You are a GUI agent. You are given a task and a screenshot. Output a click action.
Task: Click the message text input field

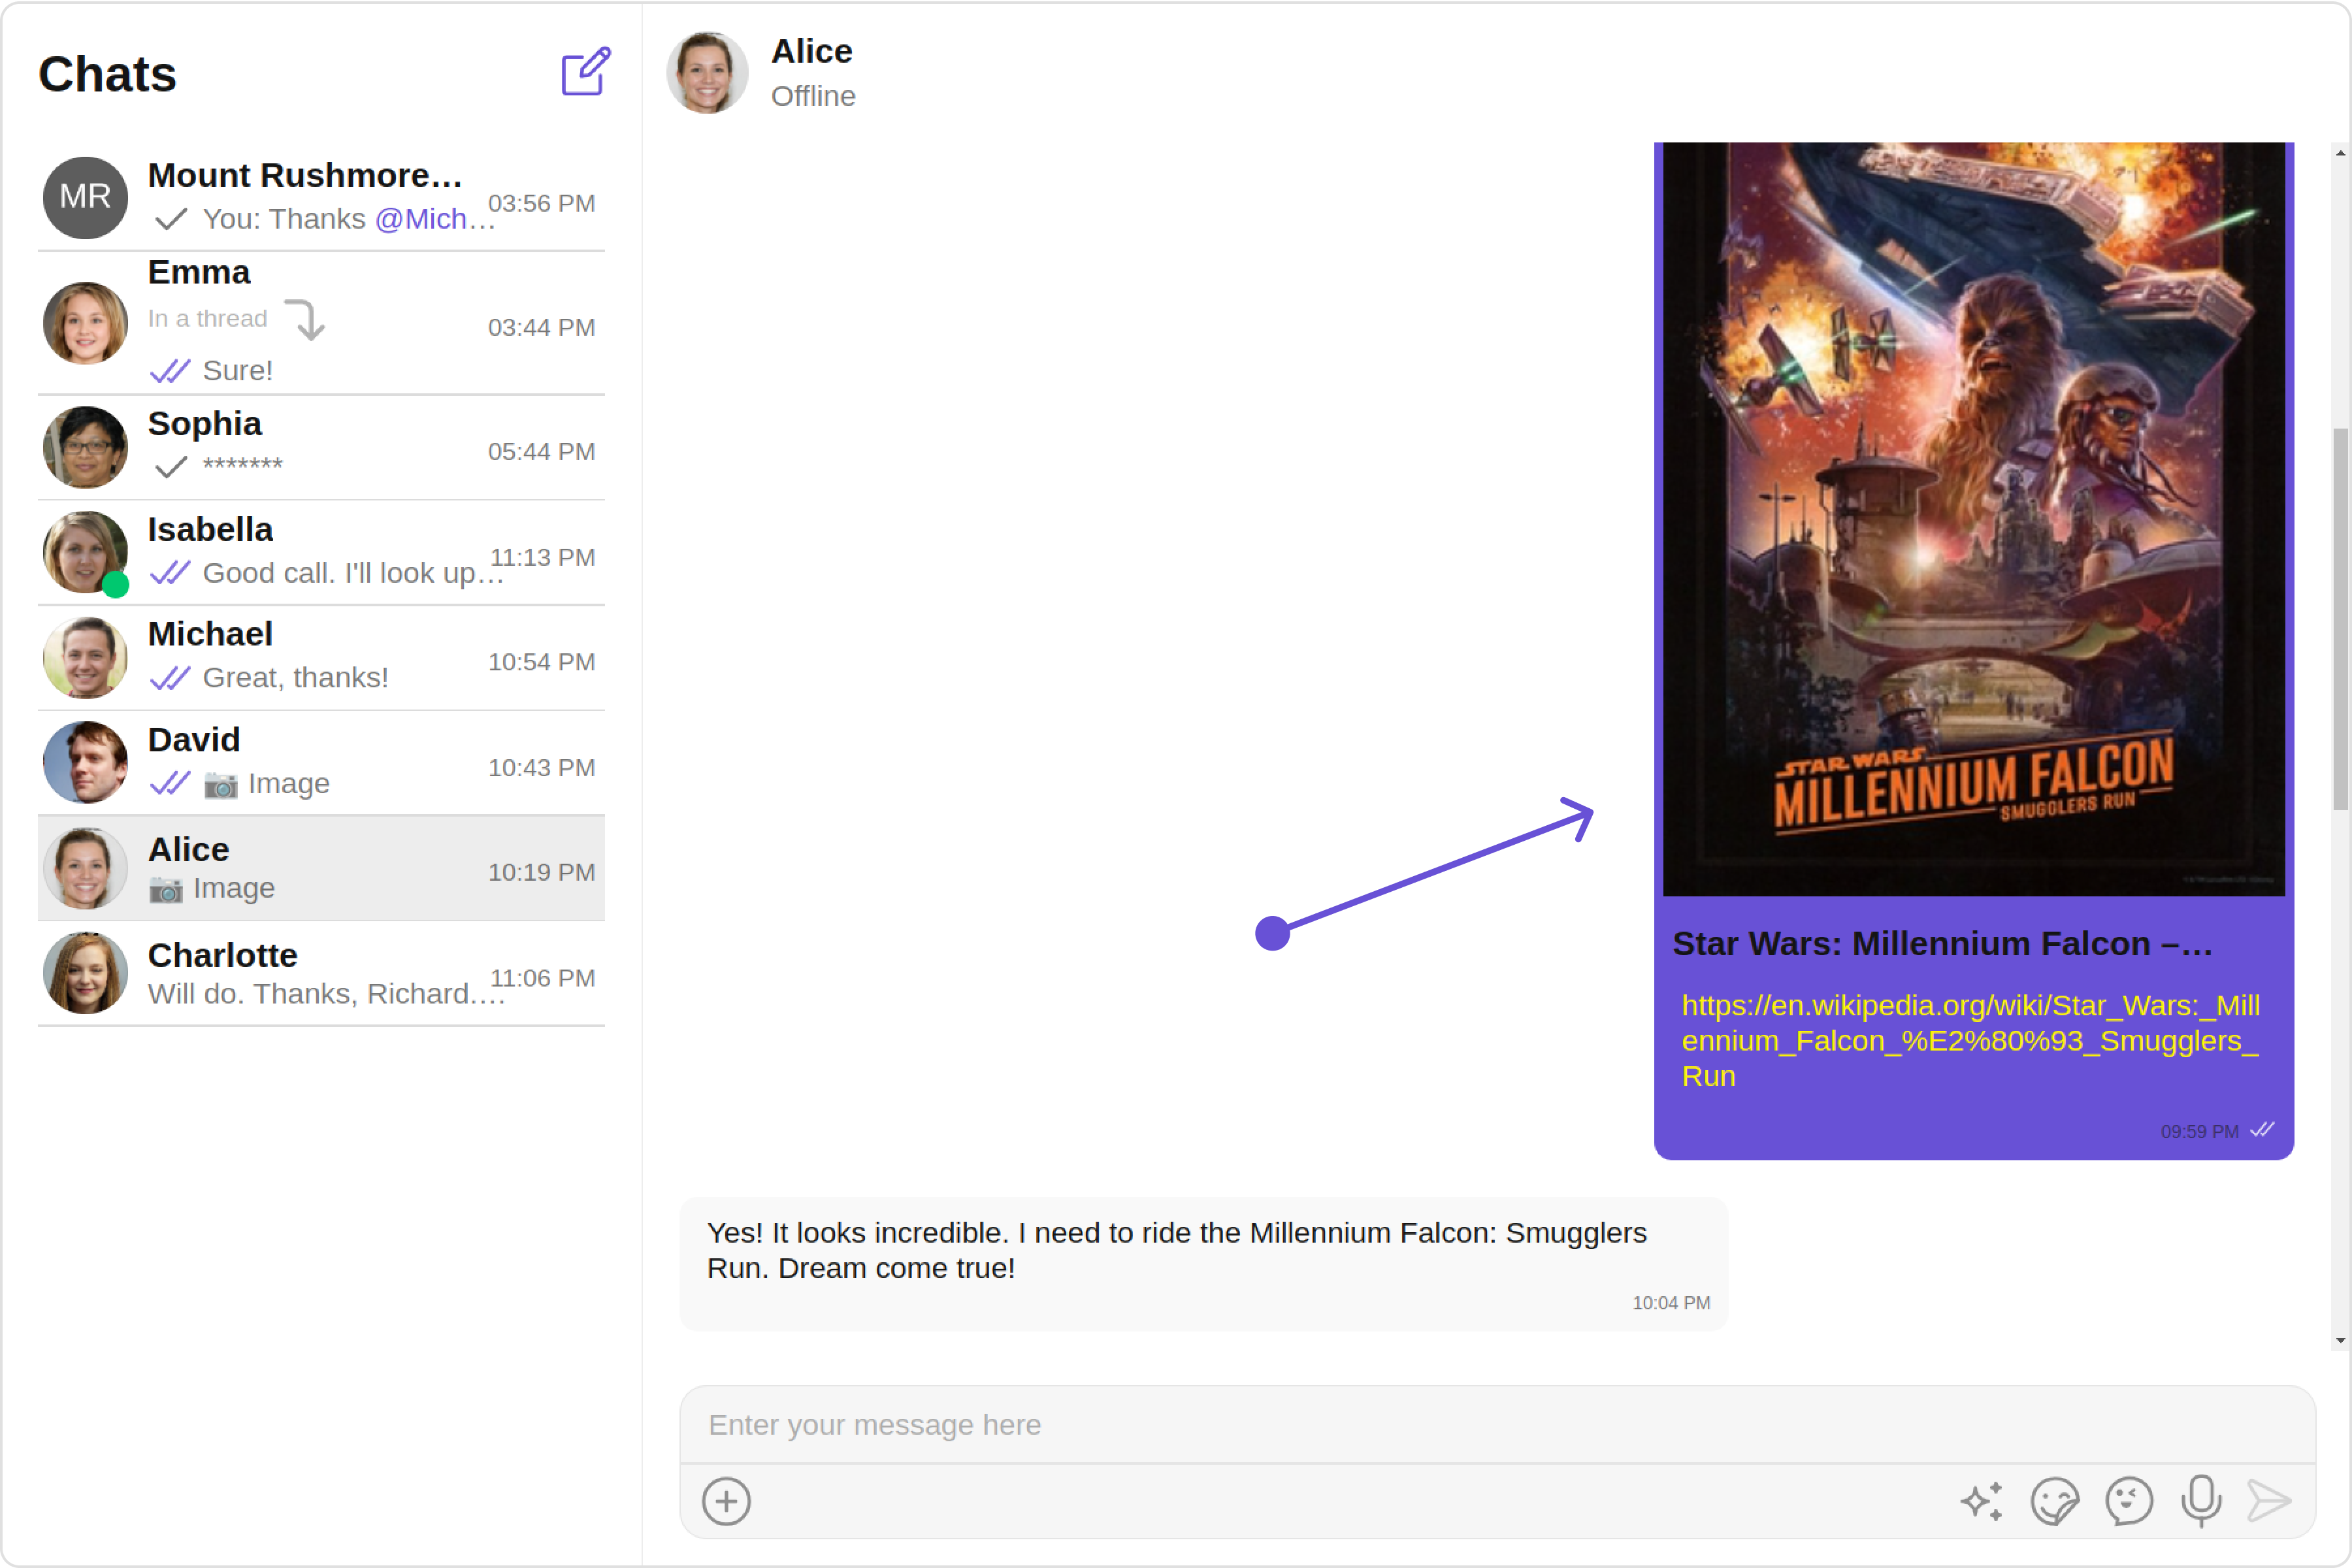point(1497,1425)
